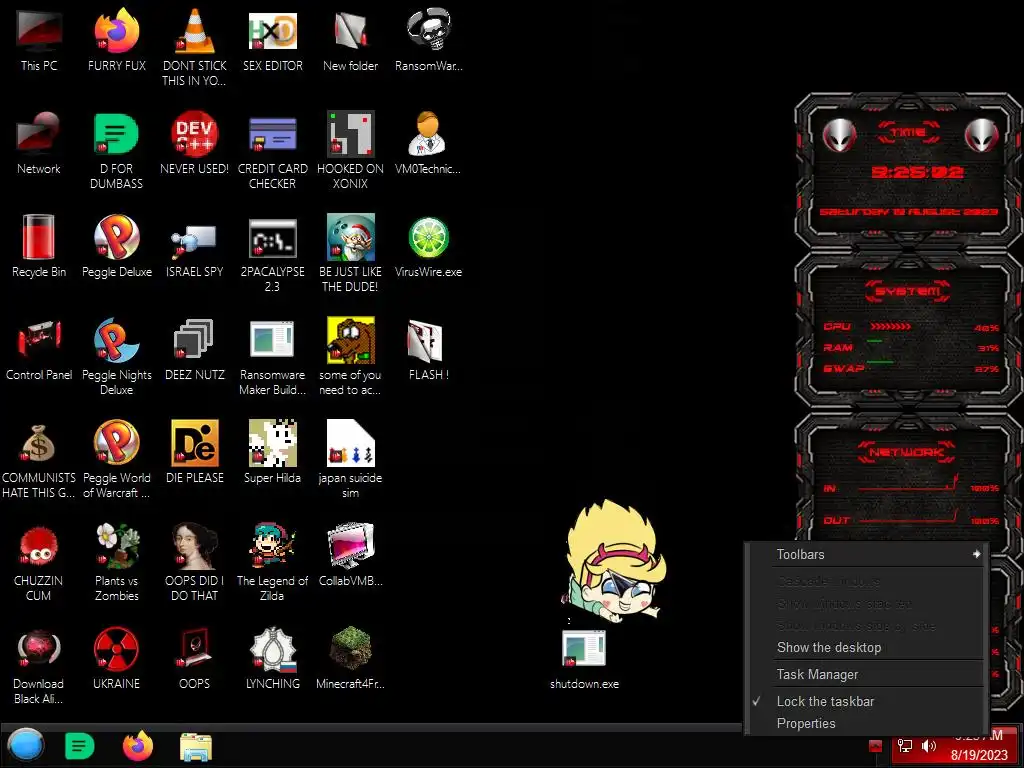Screen dimensions: 1024x768
Task: Select the VirusWire.exe lime icon
Action: (x=428, y=237)
